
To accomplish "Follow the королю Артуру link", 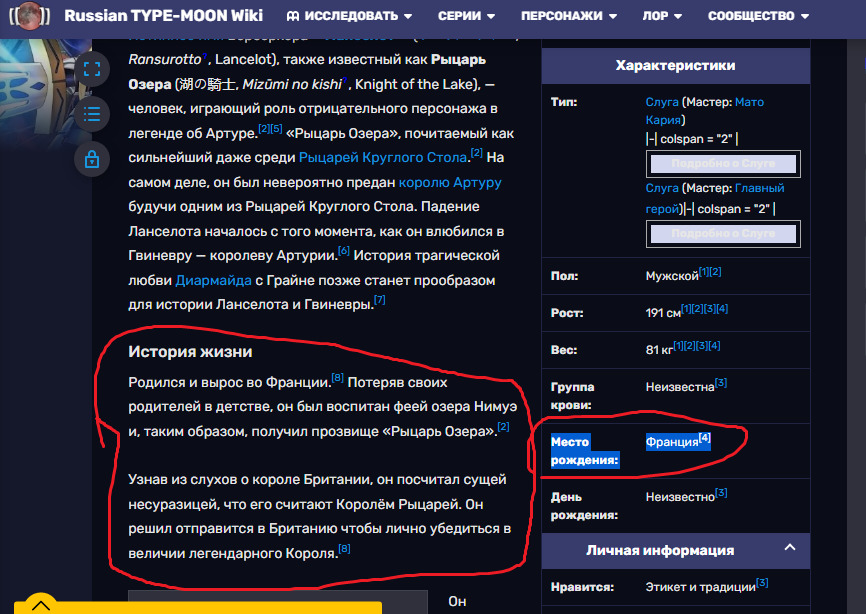I will [x=450, y=183].
